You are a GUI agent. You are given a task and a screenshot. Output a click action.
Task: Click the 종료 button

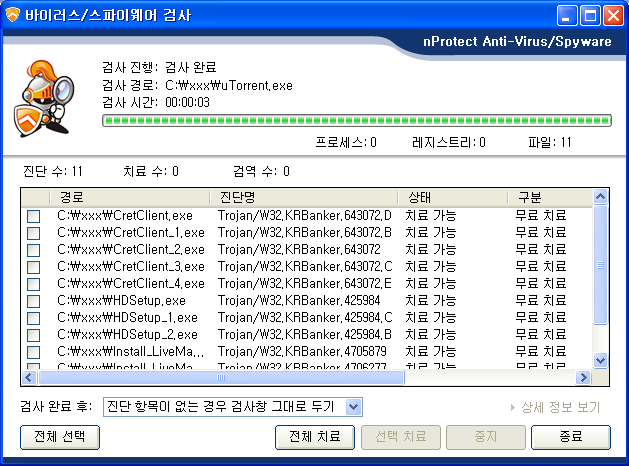click(571, 437)
